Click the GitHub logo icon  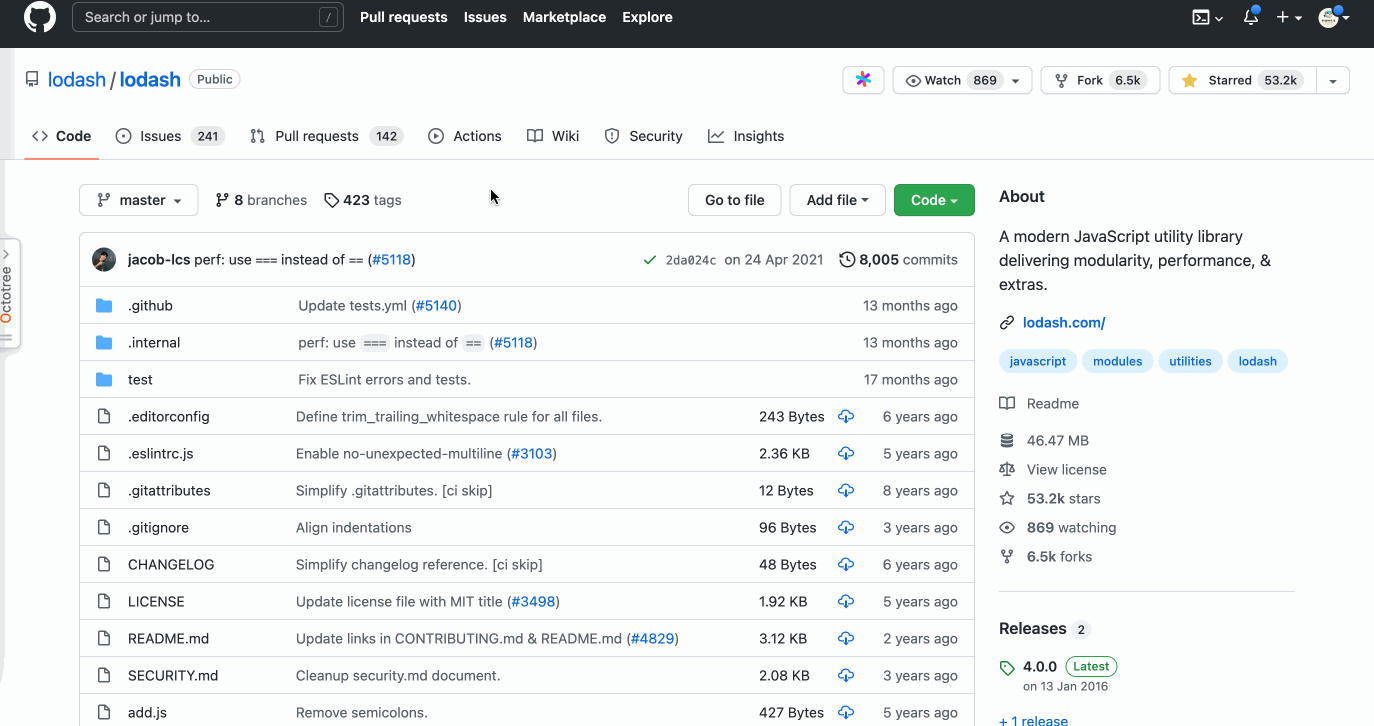[40, 17]
